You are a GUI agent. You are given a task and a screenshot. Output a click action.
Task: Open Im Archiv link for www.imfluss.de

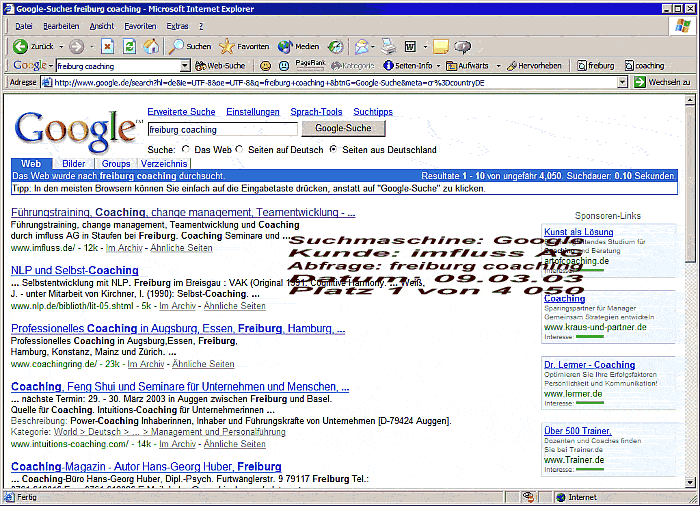pos(124,248)
